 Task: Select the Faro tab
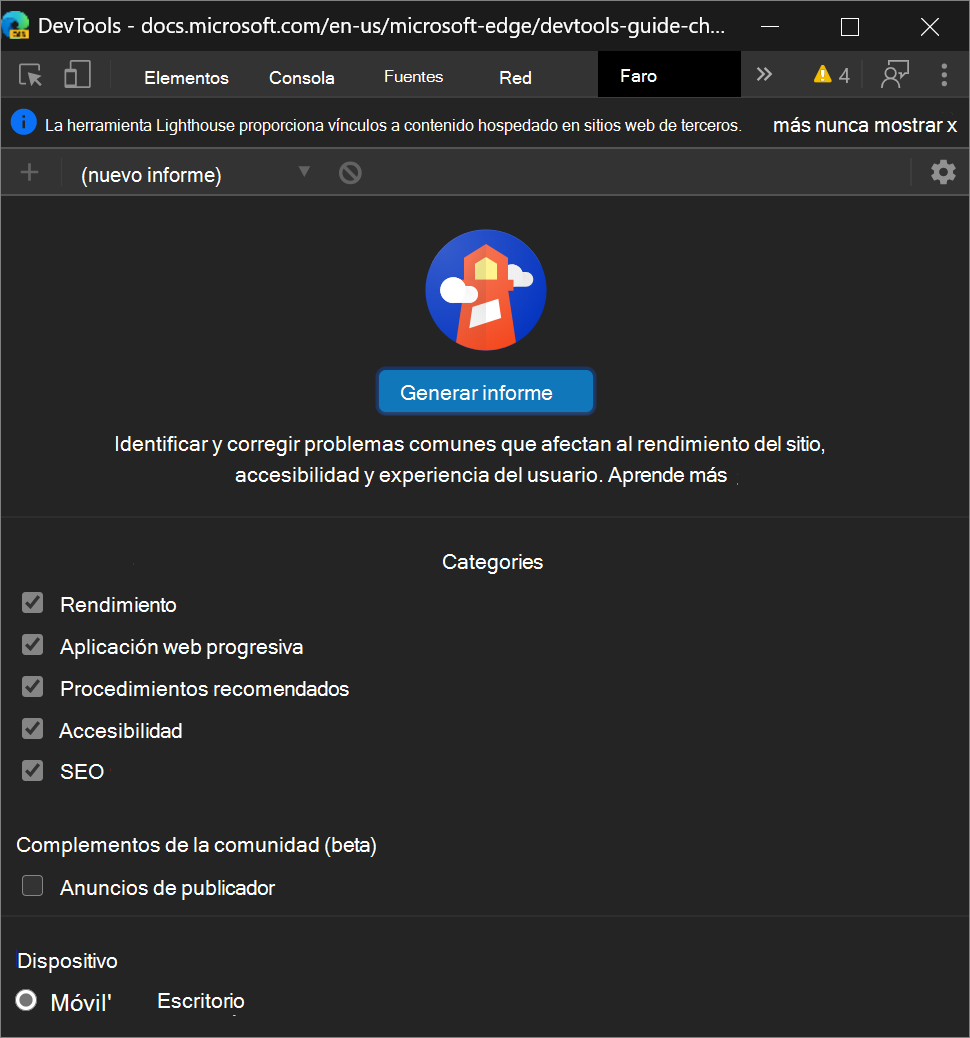[x=669, y=75]
